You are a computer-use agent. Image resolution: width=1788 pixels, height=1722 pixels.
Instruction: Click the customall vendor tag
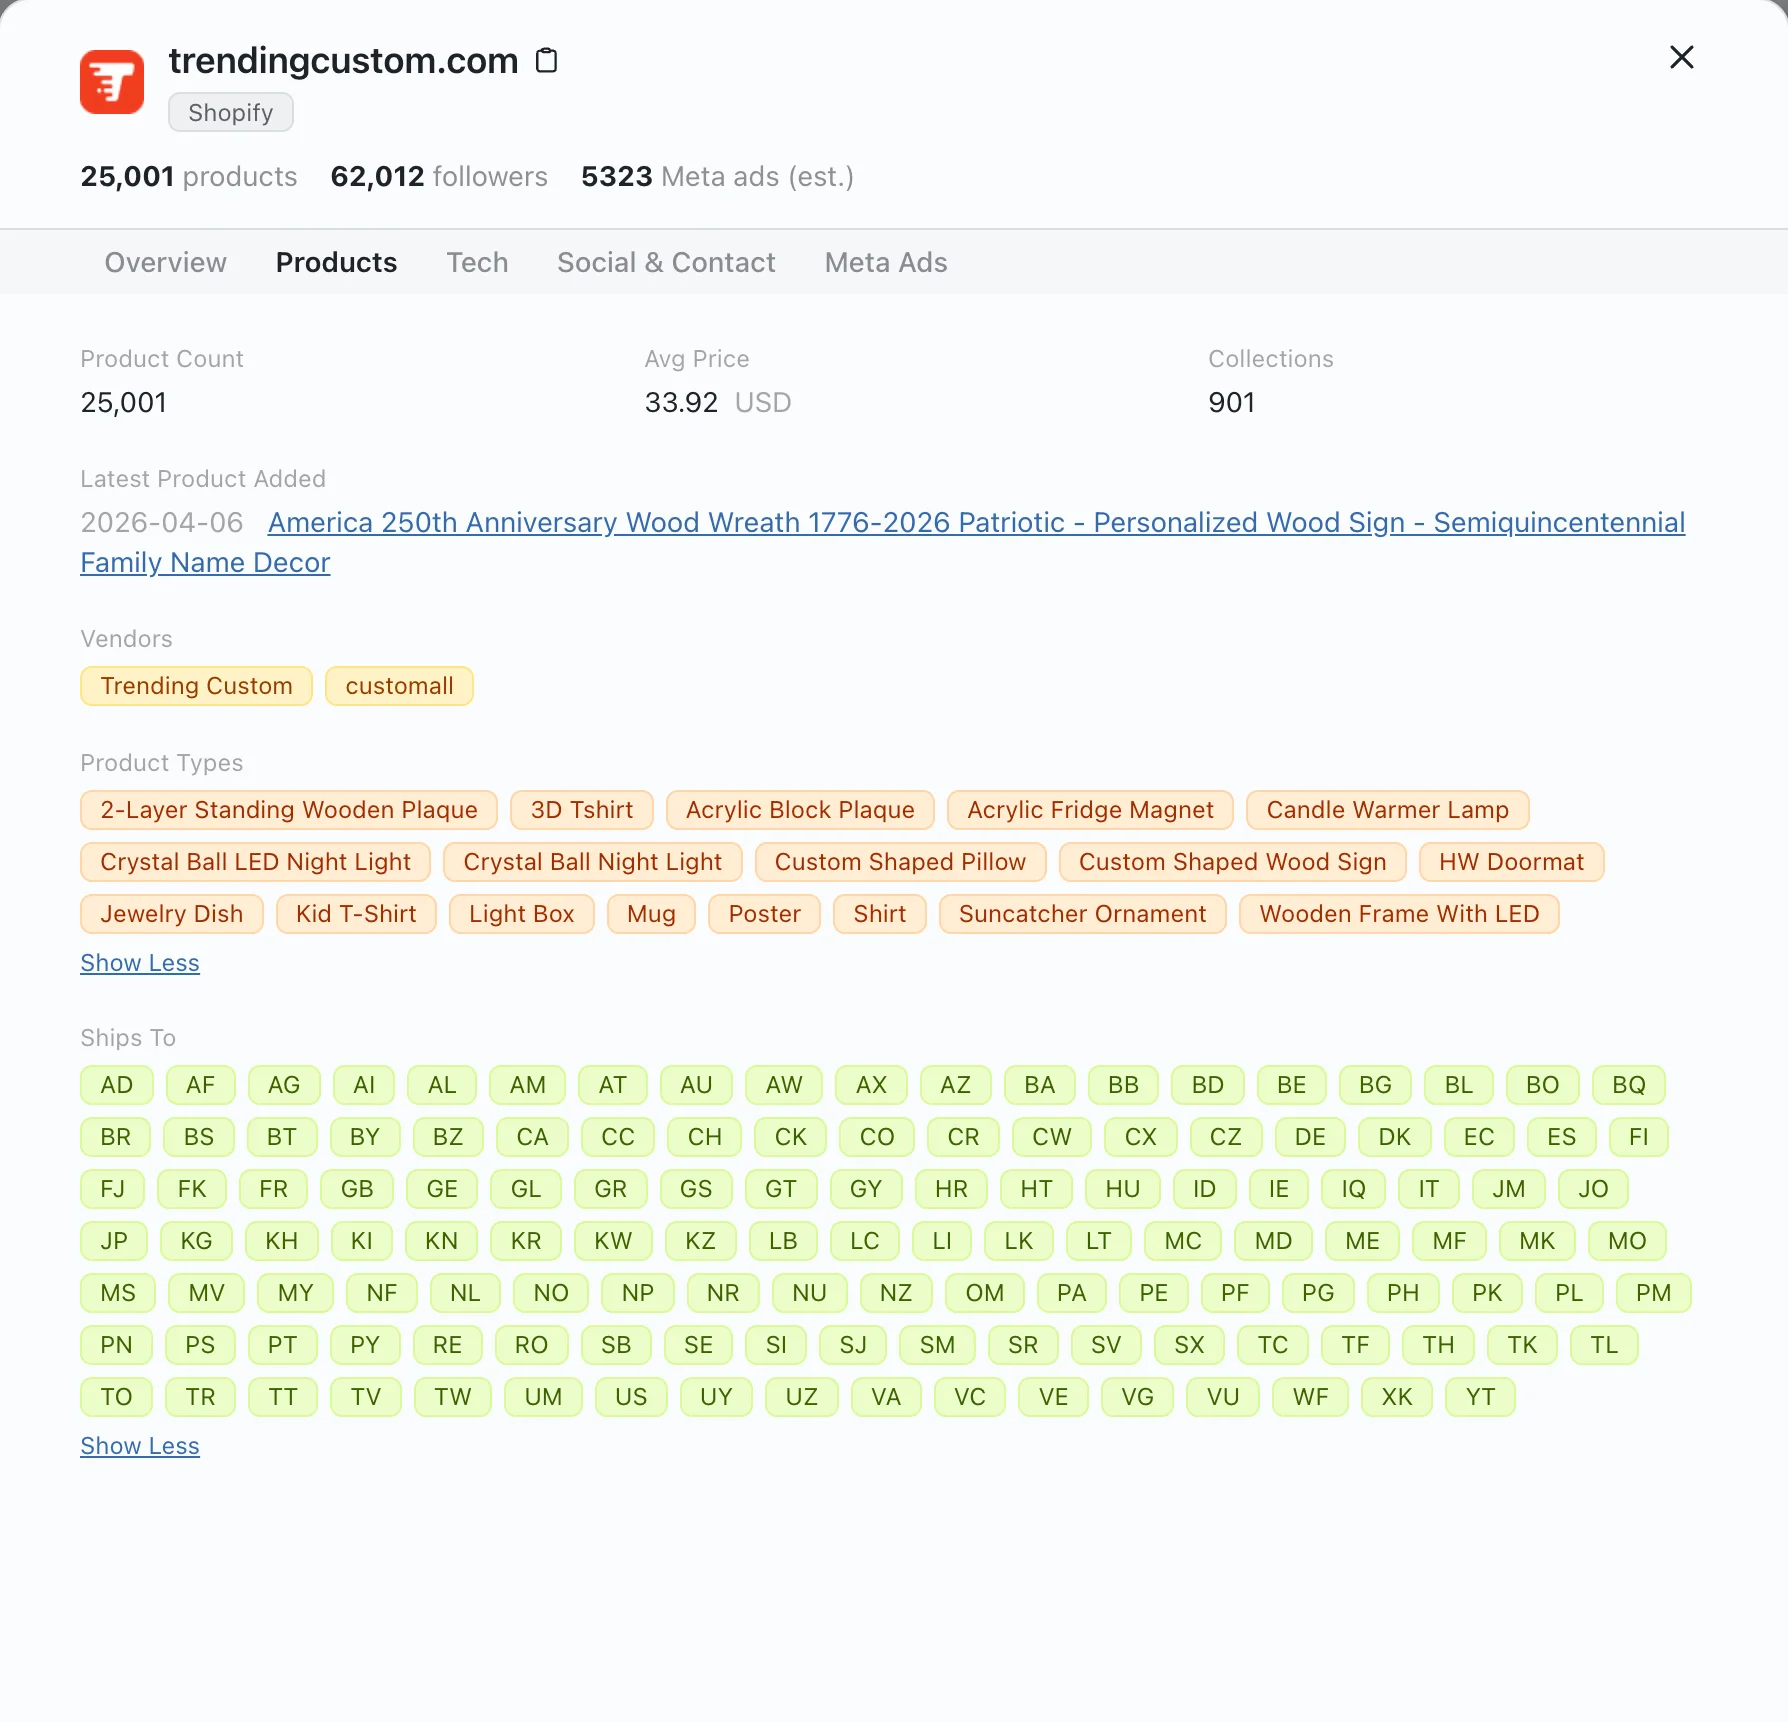coord(399,686)
